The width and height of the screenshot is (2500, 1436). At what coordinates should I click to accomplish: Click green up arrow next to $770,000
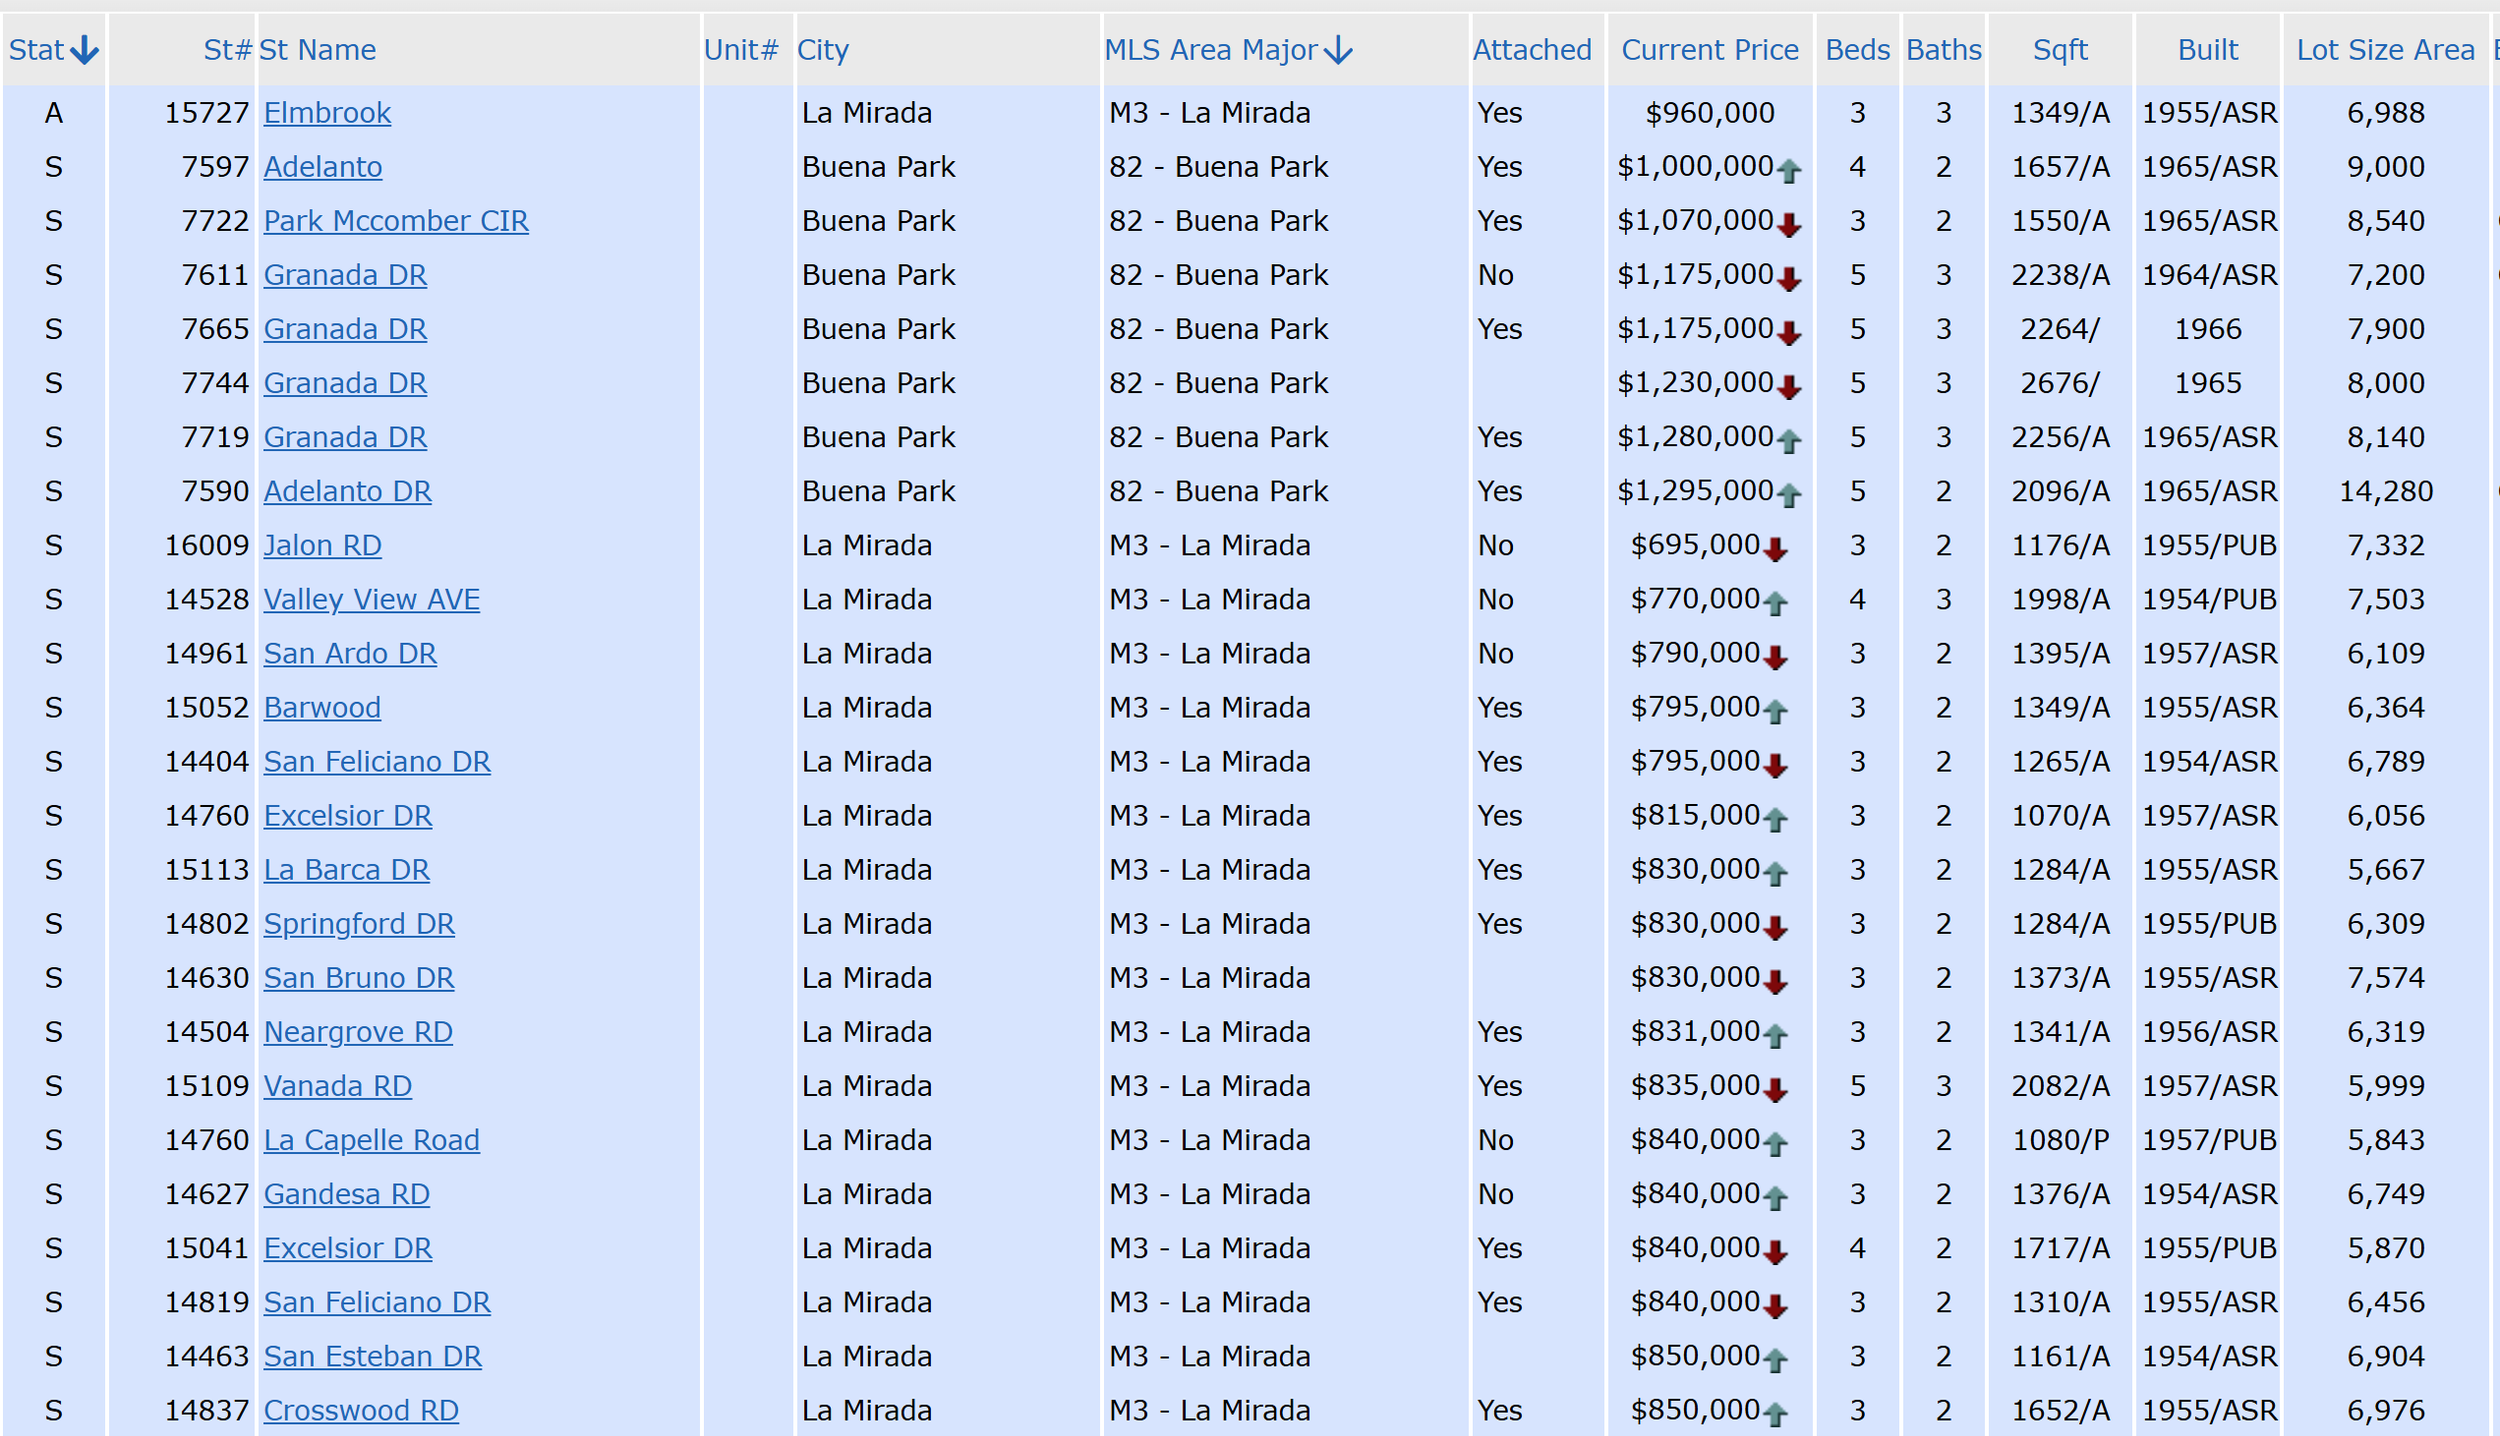pos(1775,603)
